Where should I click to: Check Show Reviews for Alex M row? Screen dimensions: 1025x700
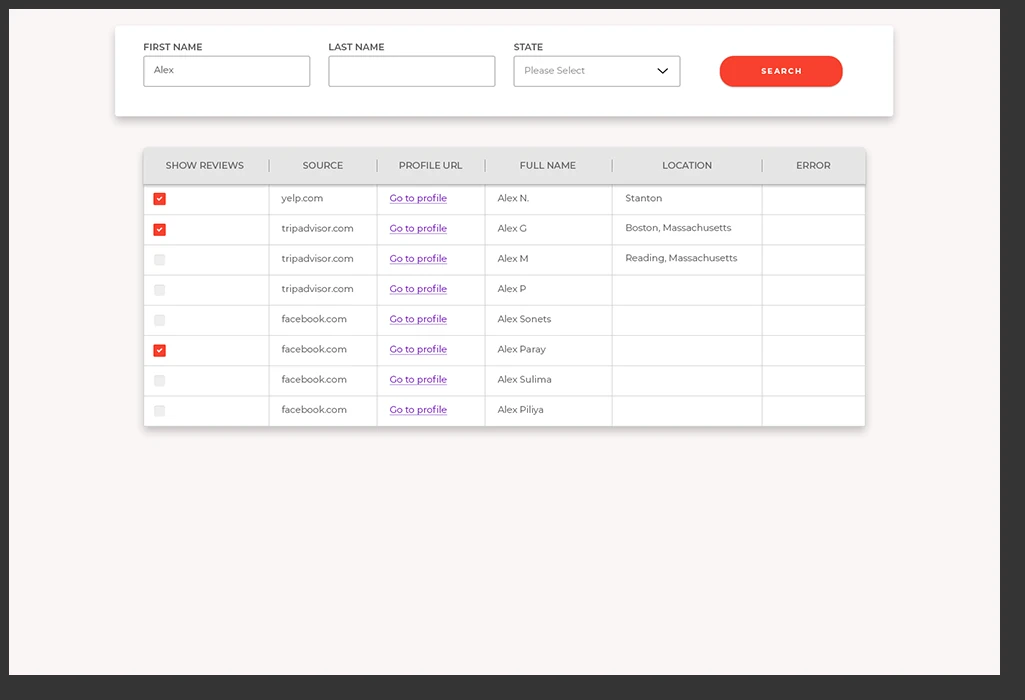point(160,259)
